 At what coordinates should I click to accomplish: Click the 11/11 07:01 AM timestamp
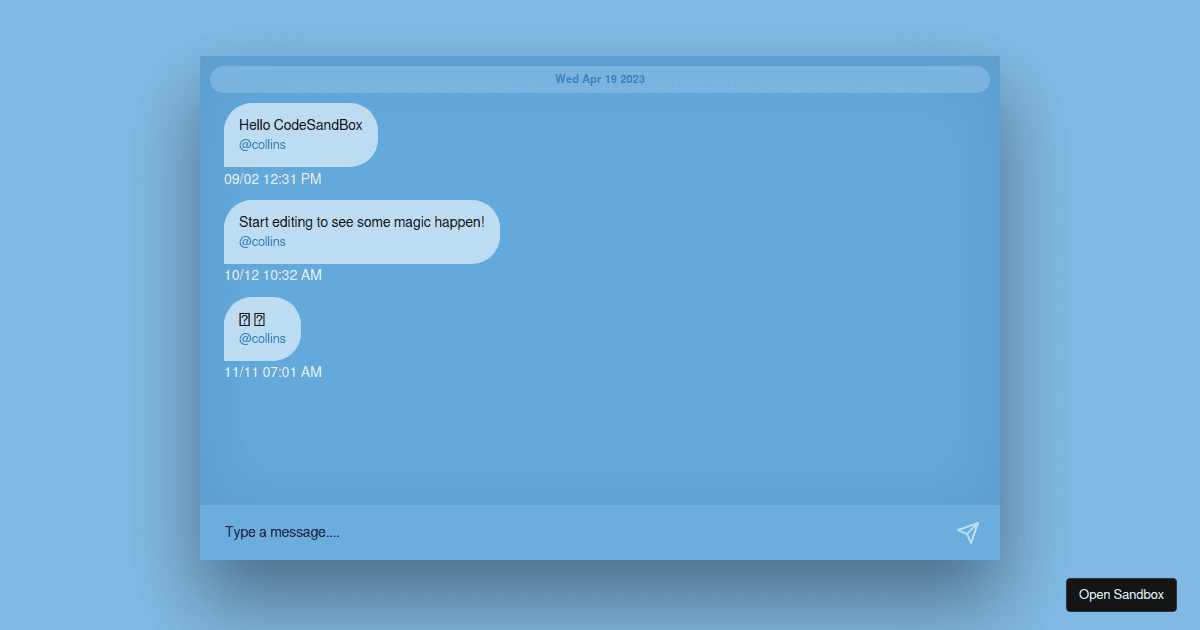(272, 371)
